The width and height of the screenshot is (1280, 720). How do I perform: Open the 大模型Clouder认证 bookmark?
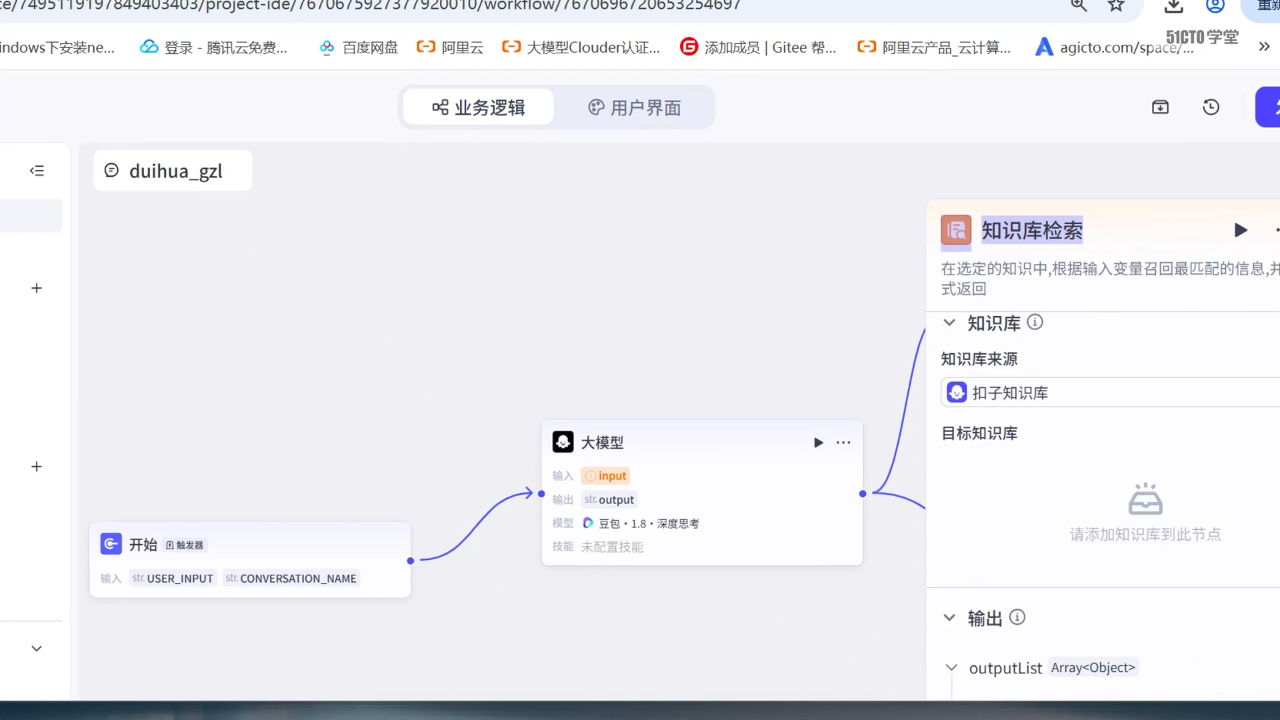coord(581,47)
